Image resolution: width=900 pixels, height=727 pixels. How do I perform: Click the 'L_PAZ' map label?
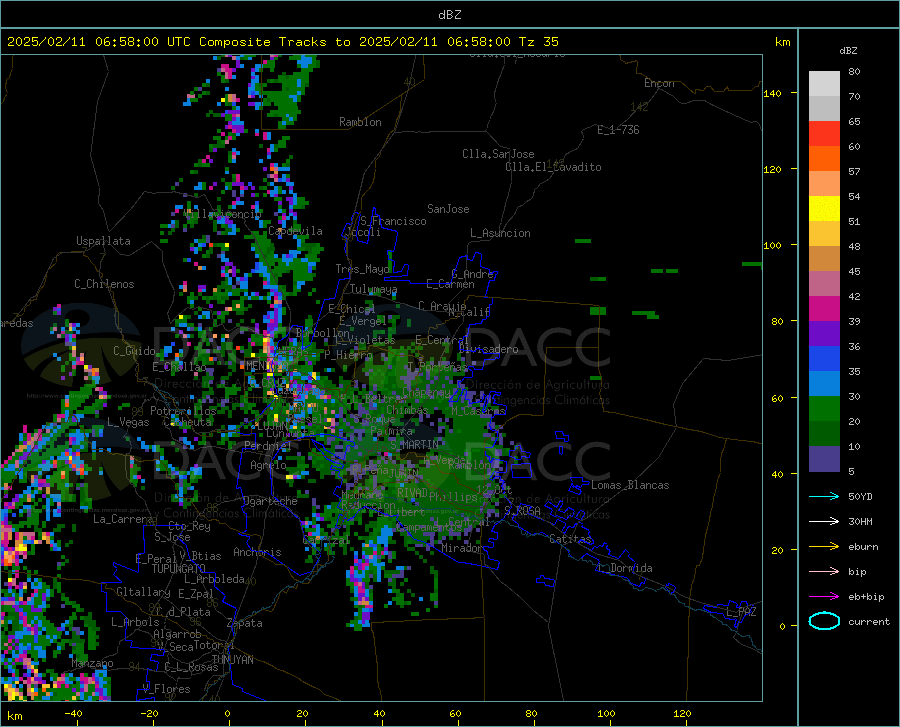coord(741,612)
